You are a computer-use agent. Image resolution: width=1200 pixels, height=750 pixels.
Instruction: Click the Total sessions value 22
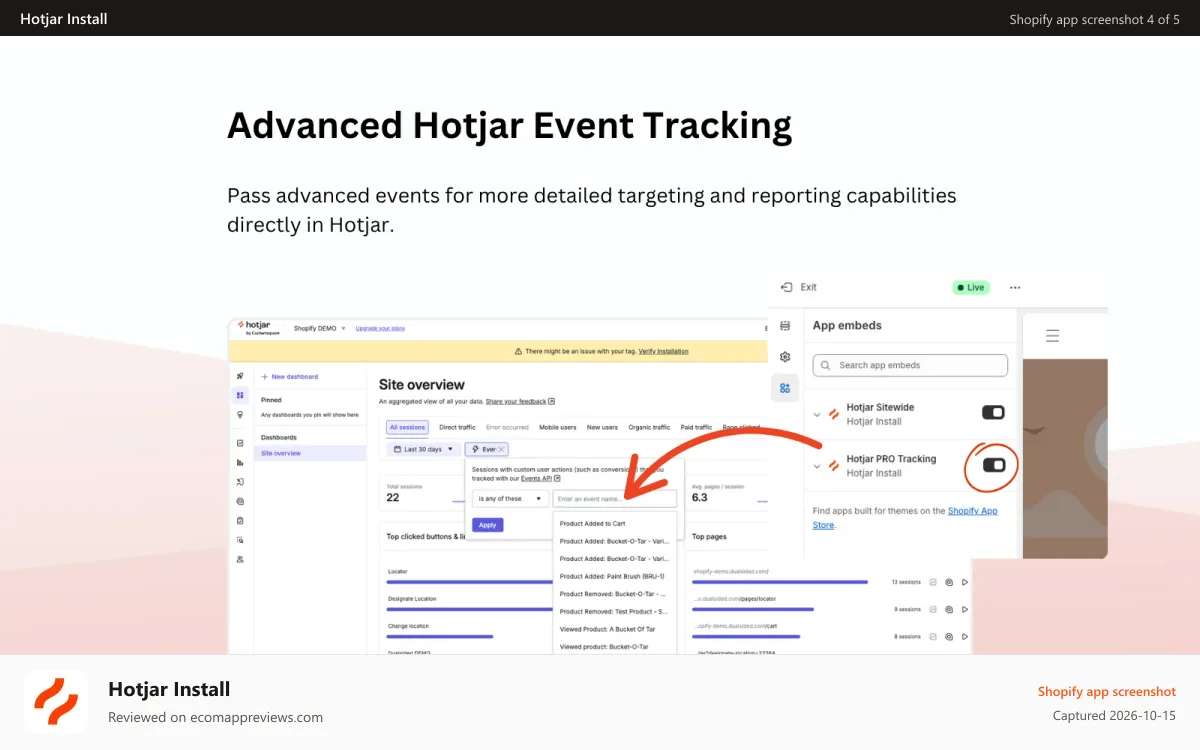coord(393,497)
